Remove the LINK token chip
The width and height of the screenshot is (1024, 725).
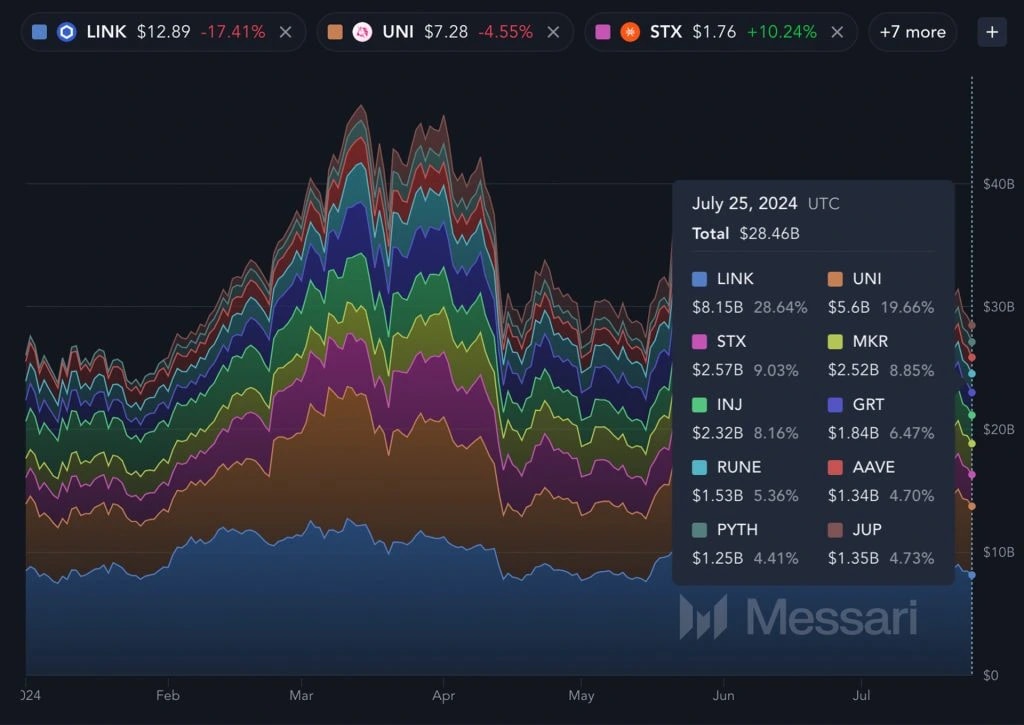[284, 31]
